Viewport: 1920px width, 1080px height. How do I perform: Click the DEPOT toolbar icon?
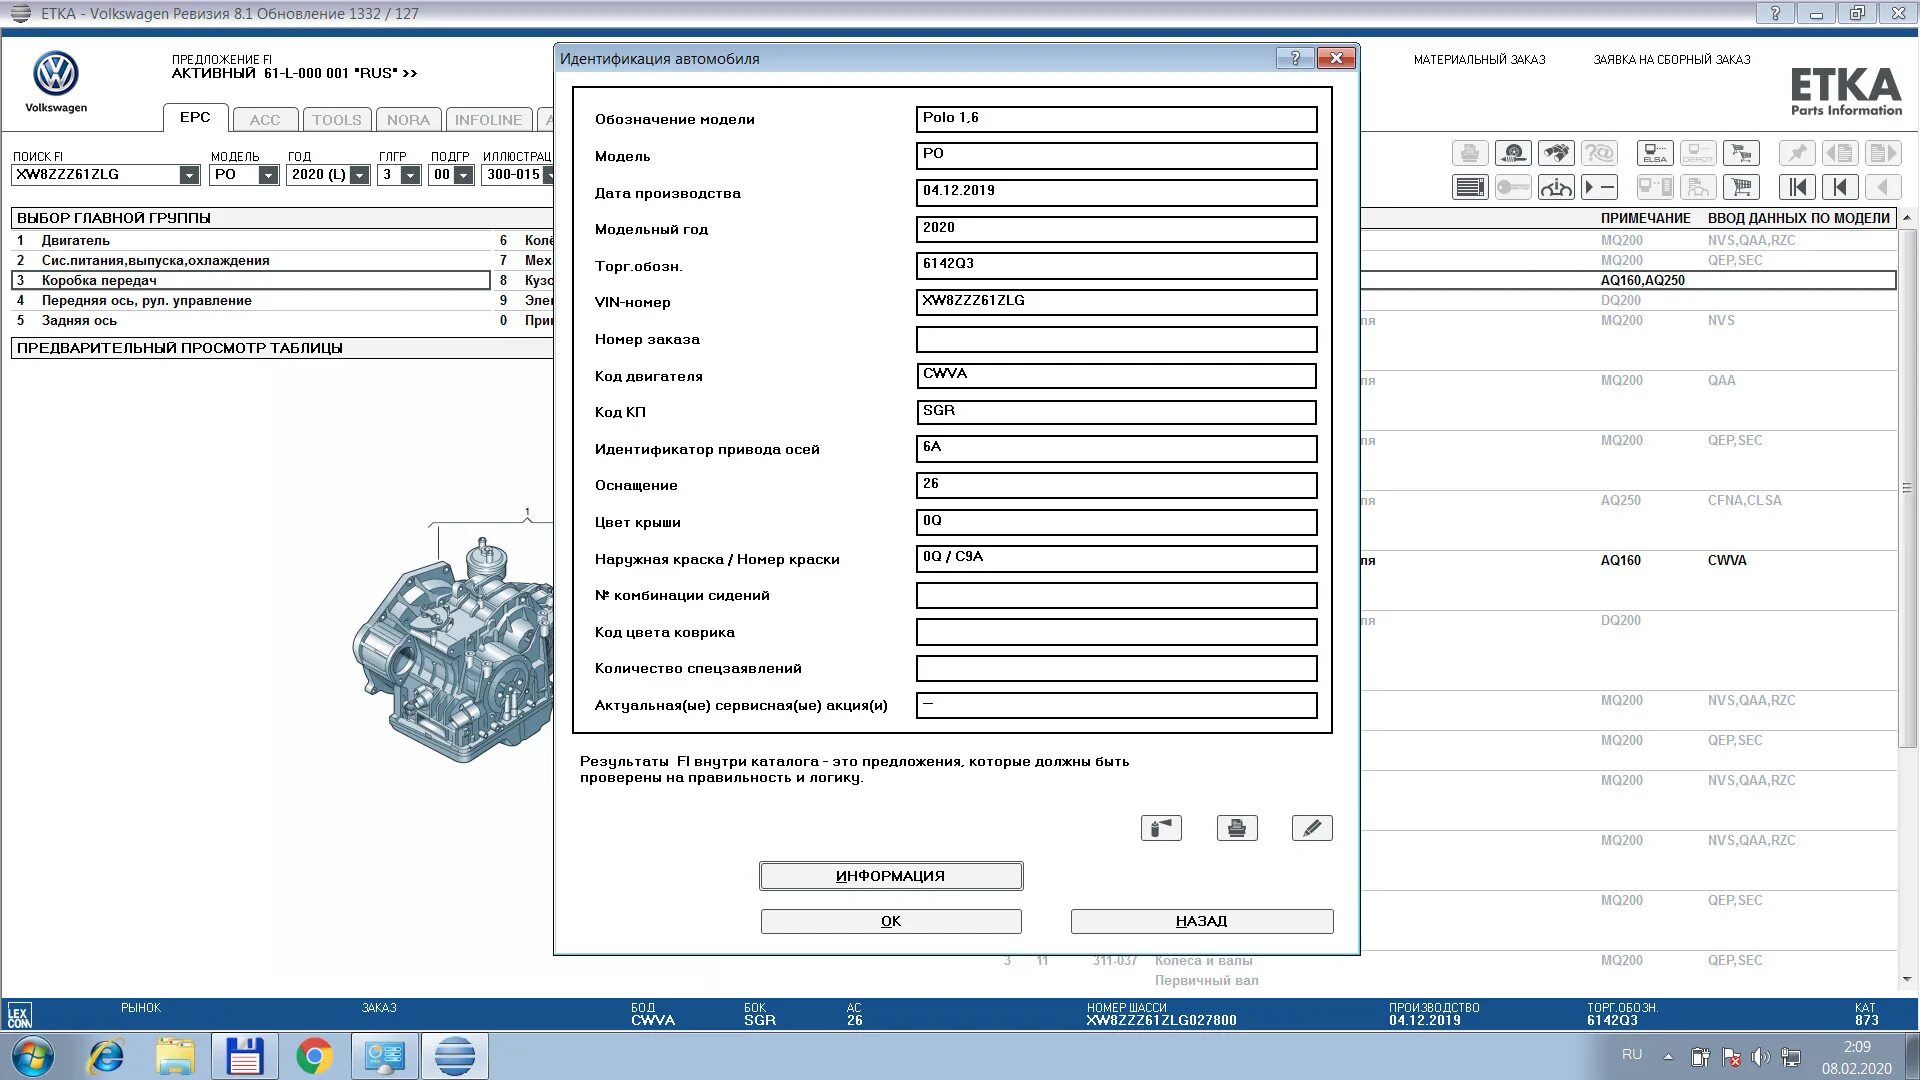1698,153
